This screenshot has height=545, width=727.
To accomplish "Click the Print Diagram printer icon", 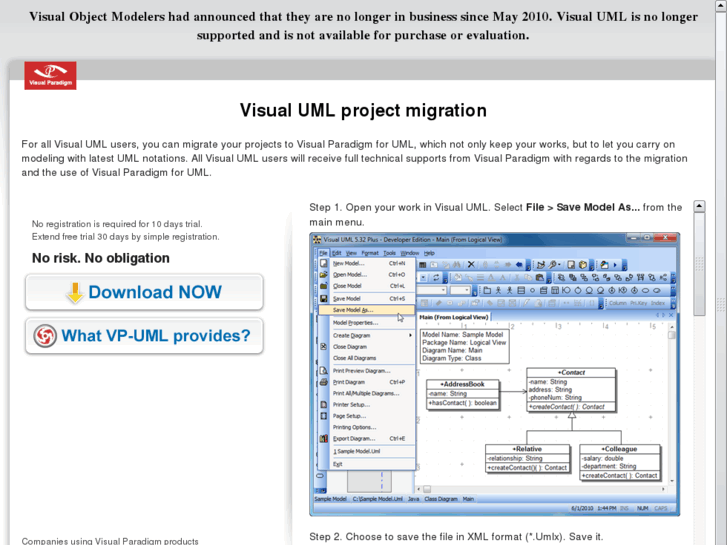I will click(324, 382).
